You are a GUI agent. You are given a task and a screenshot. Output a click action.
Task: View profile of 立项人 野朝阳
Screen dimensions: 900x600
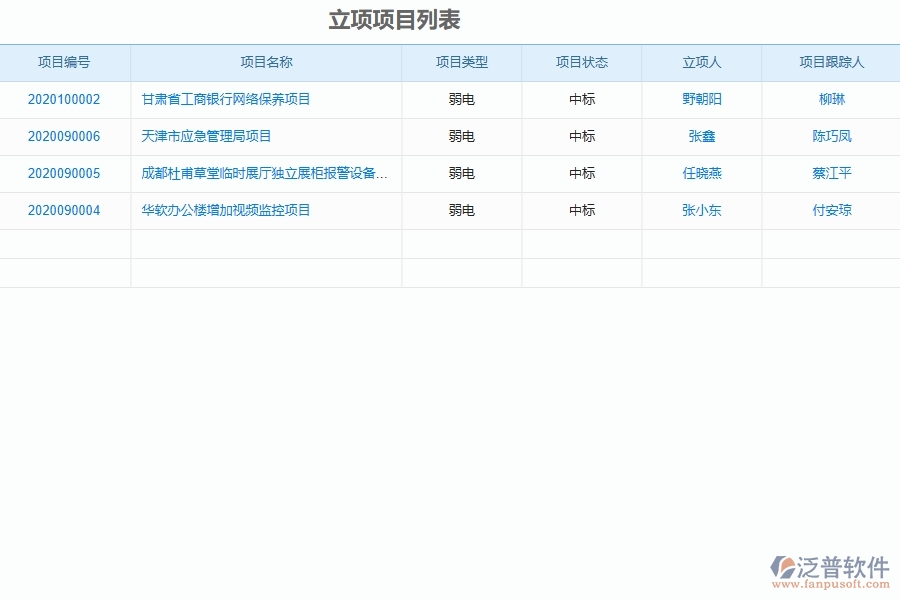pos(701,99)
